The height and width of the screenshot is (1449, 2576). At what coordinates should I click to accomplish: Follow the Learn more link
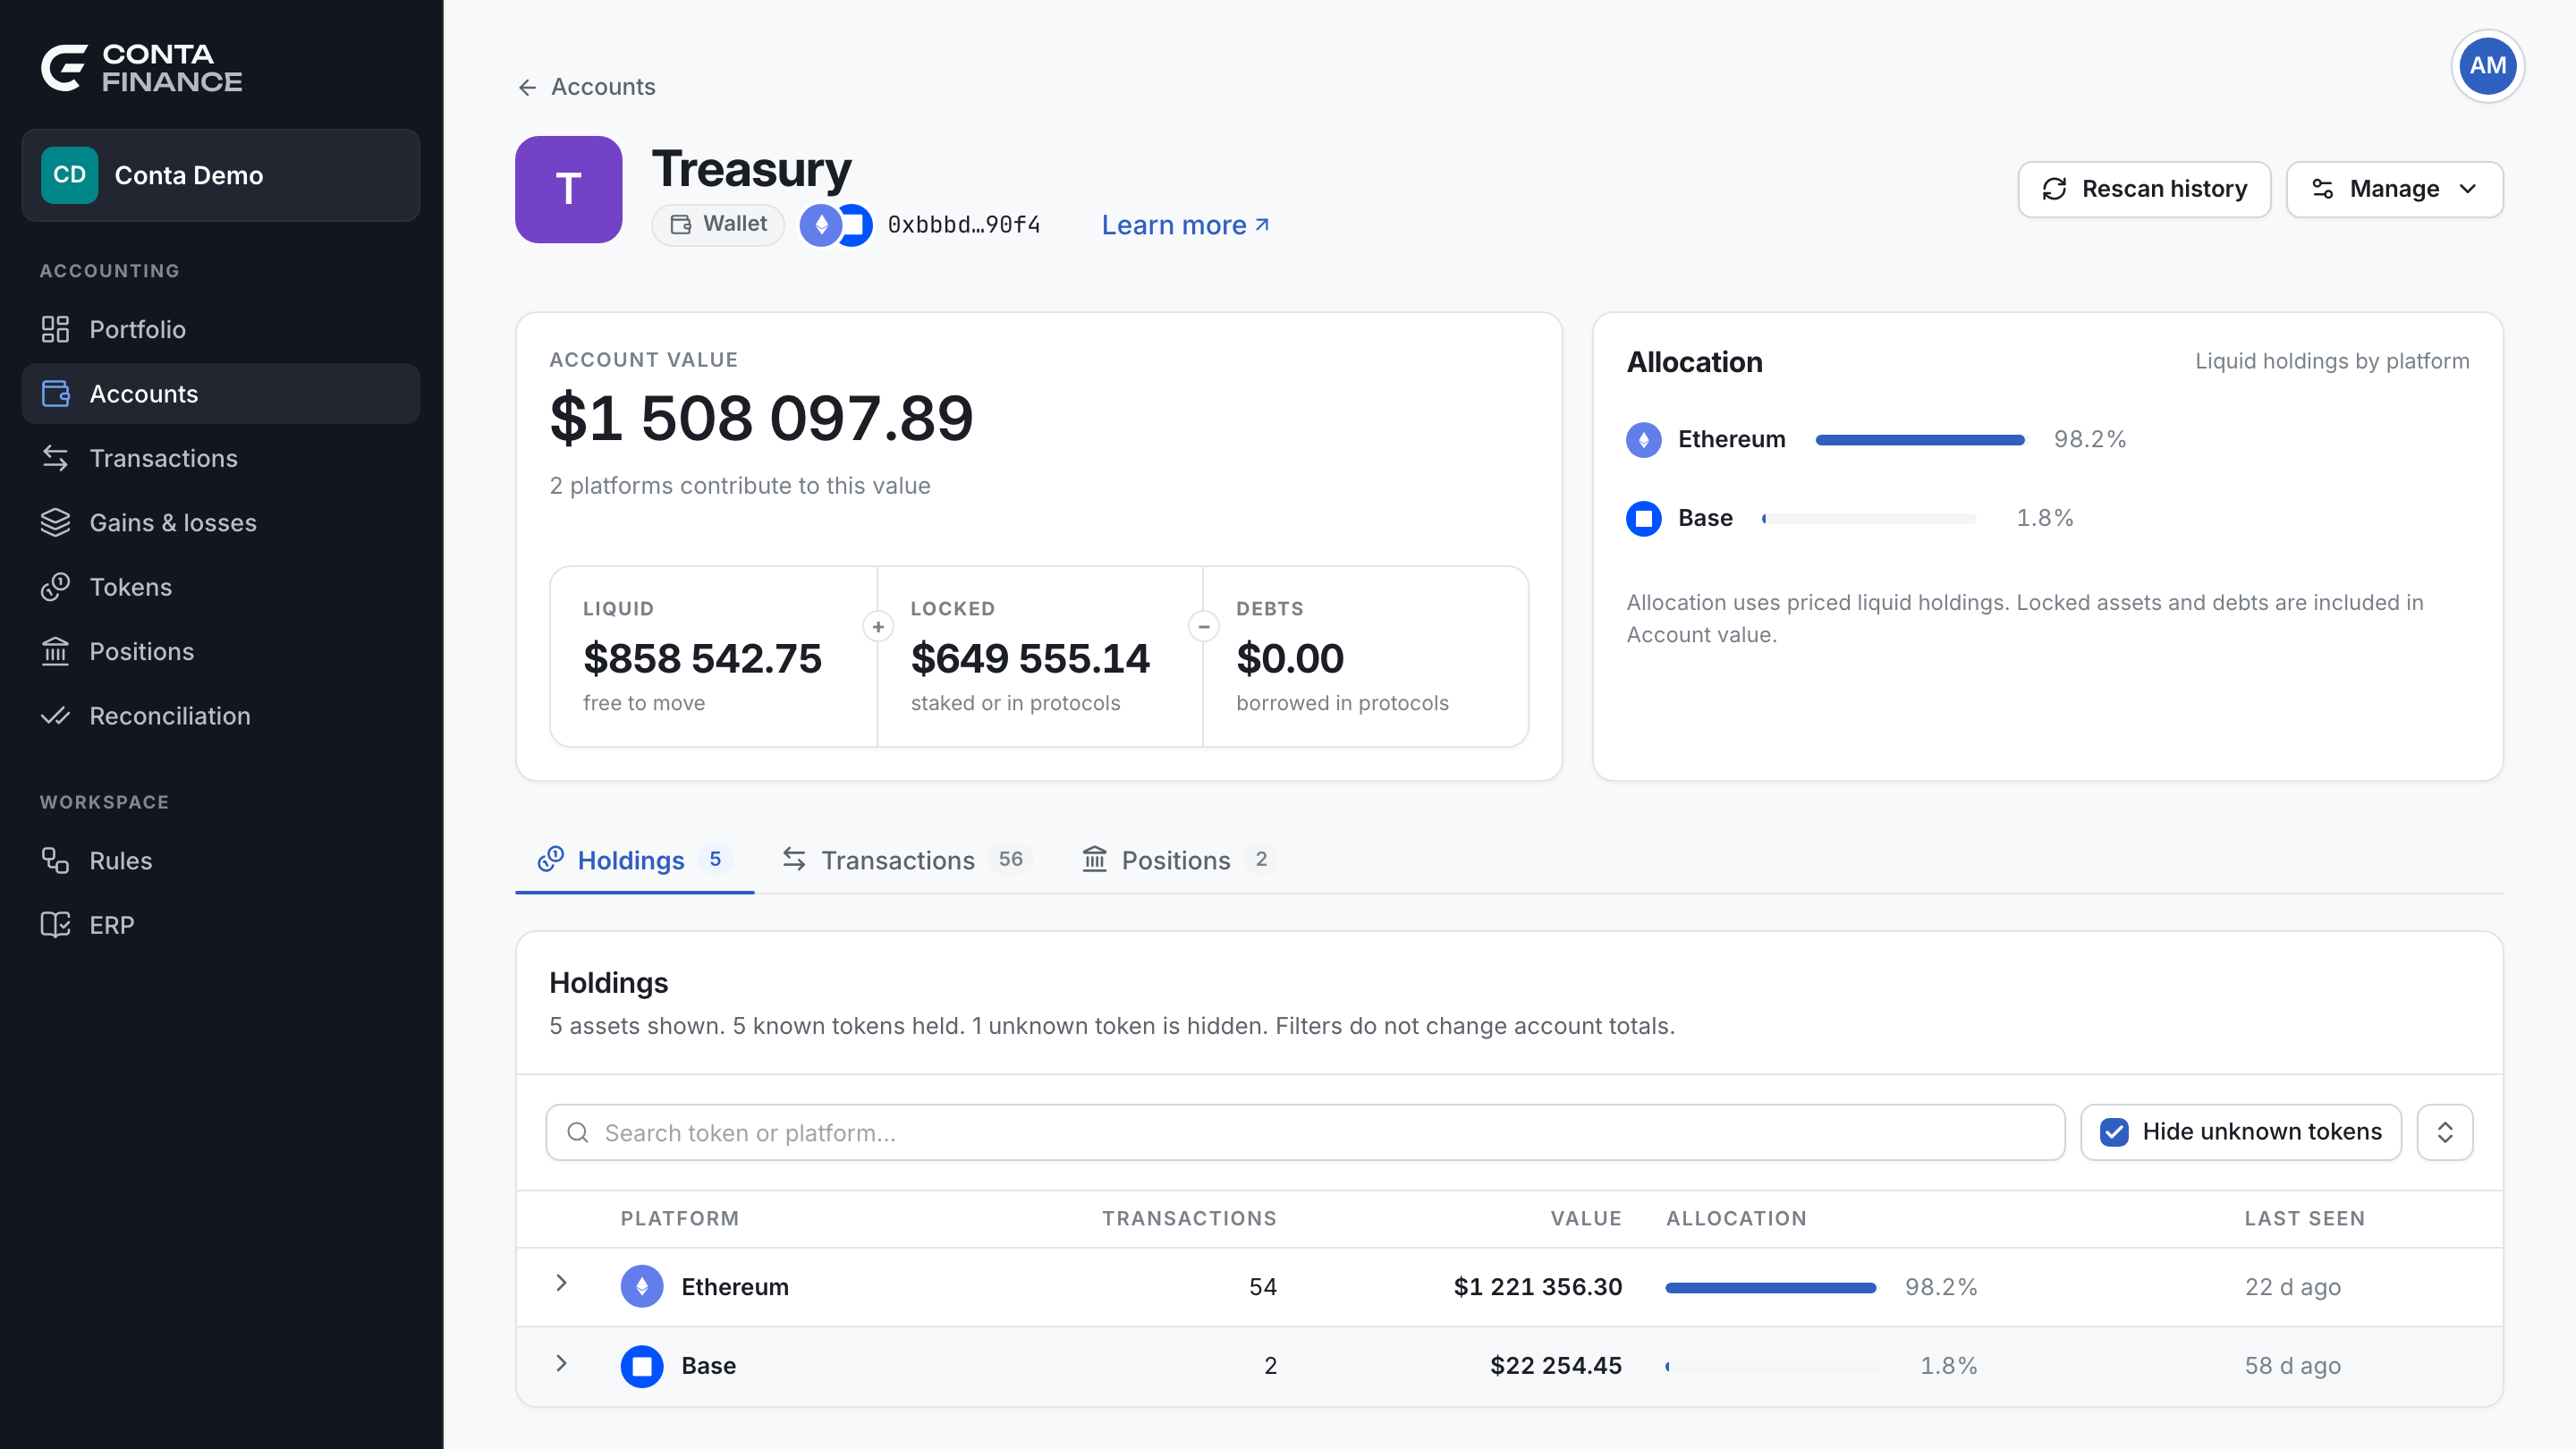[1185, 225]
